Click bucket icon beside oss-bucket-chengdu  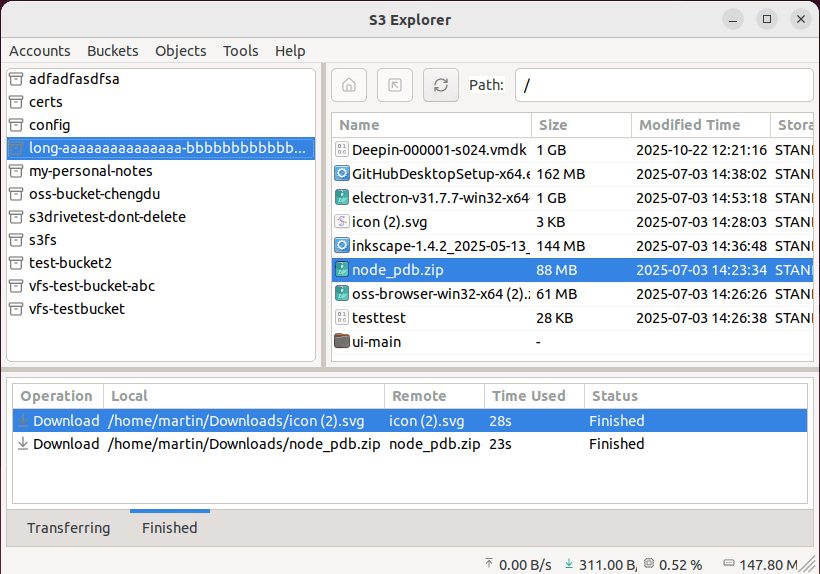[x=16, y=194]
